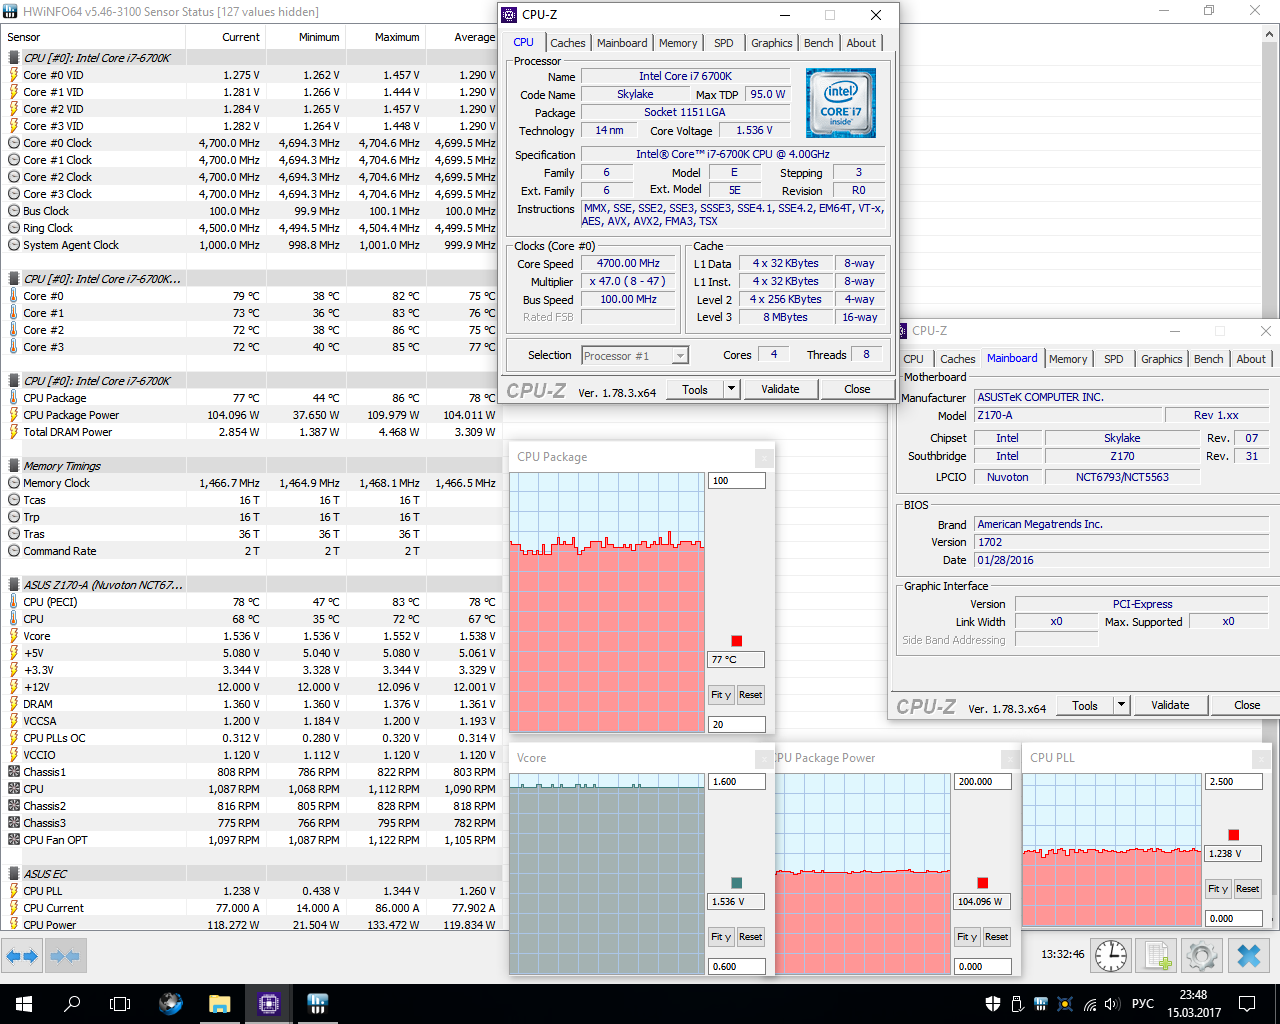
Task: Click the HWiNFO icon in the system tray
Action: click(1041, 1004)
